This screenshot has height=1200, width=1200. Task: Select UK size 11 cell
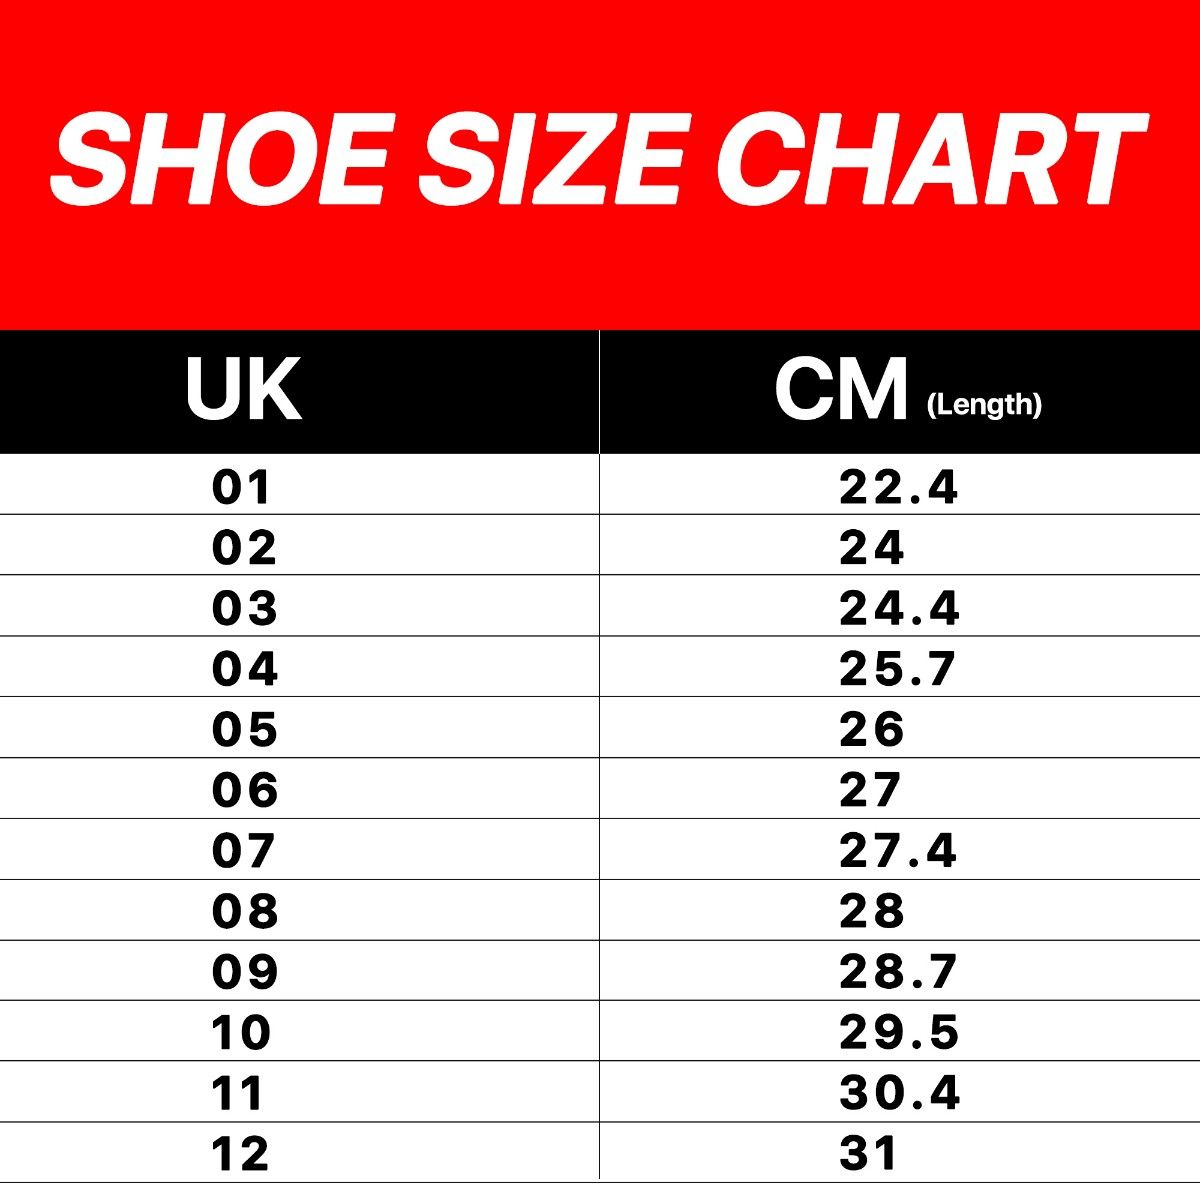pos(238,1093)
